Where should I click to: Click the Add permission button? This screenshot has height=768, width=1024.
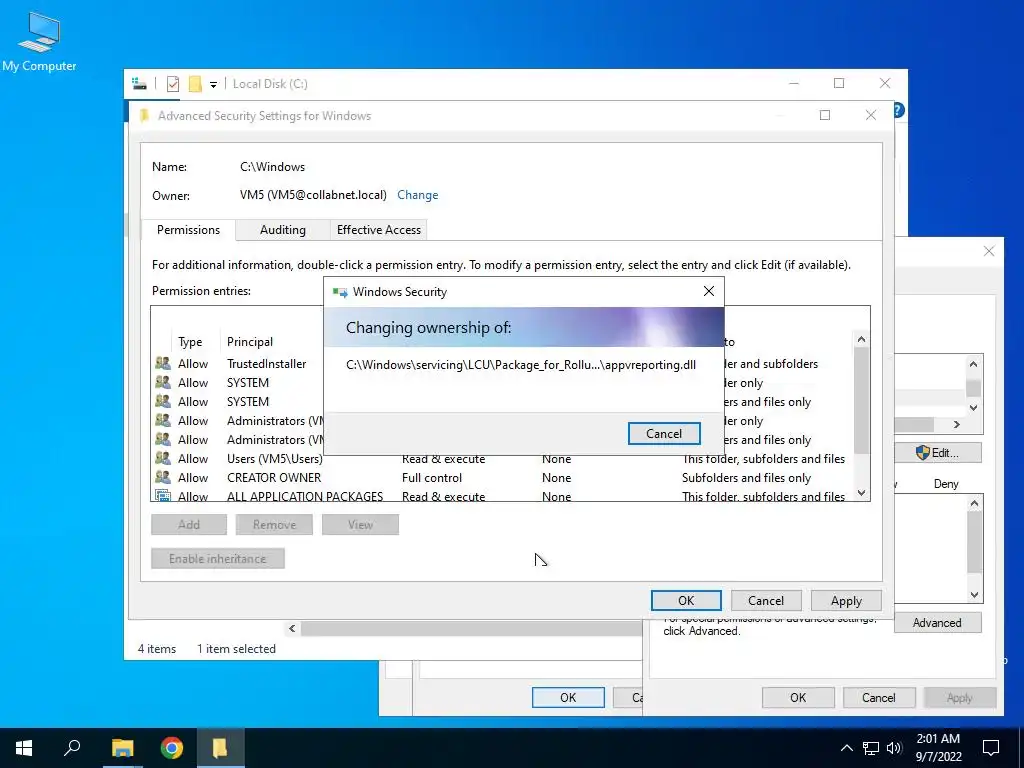189,524
